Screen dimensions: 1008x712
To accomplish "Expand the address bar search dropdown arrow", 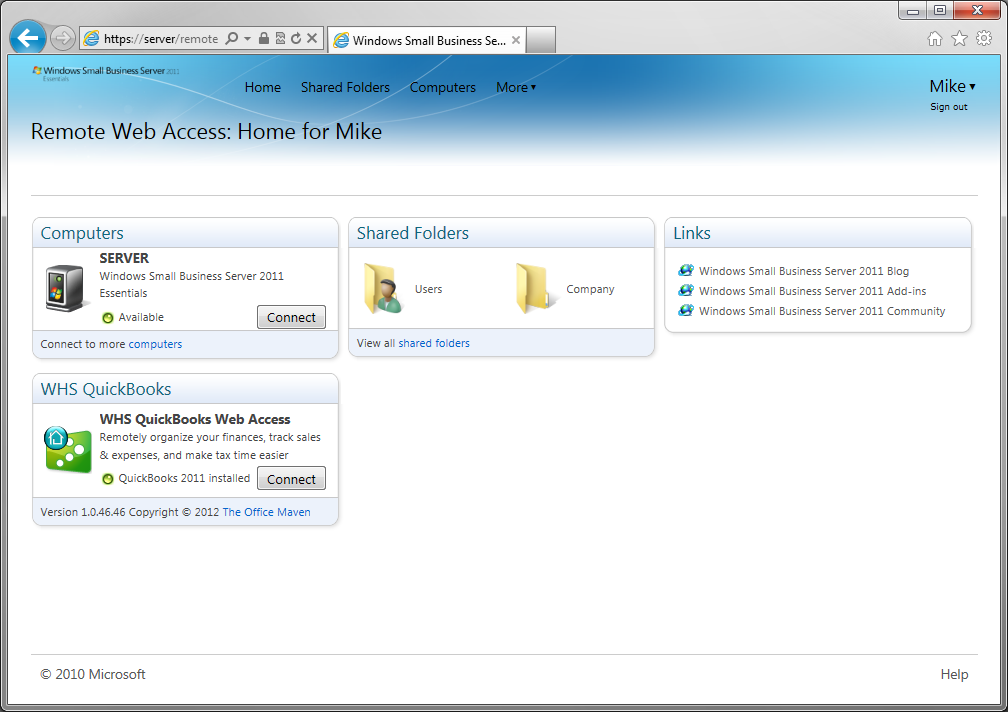I will pos(247,39).
